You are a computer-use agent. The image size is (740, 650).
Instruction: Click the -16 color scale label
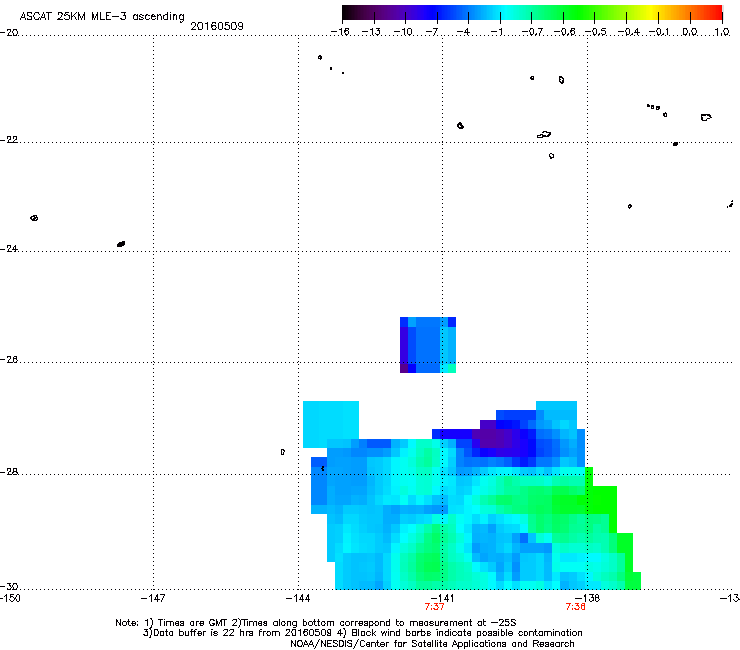(339, 32)
